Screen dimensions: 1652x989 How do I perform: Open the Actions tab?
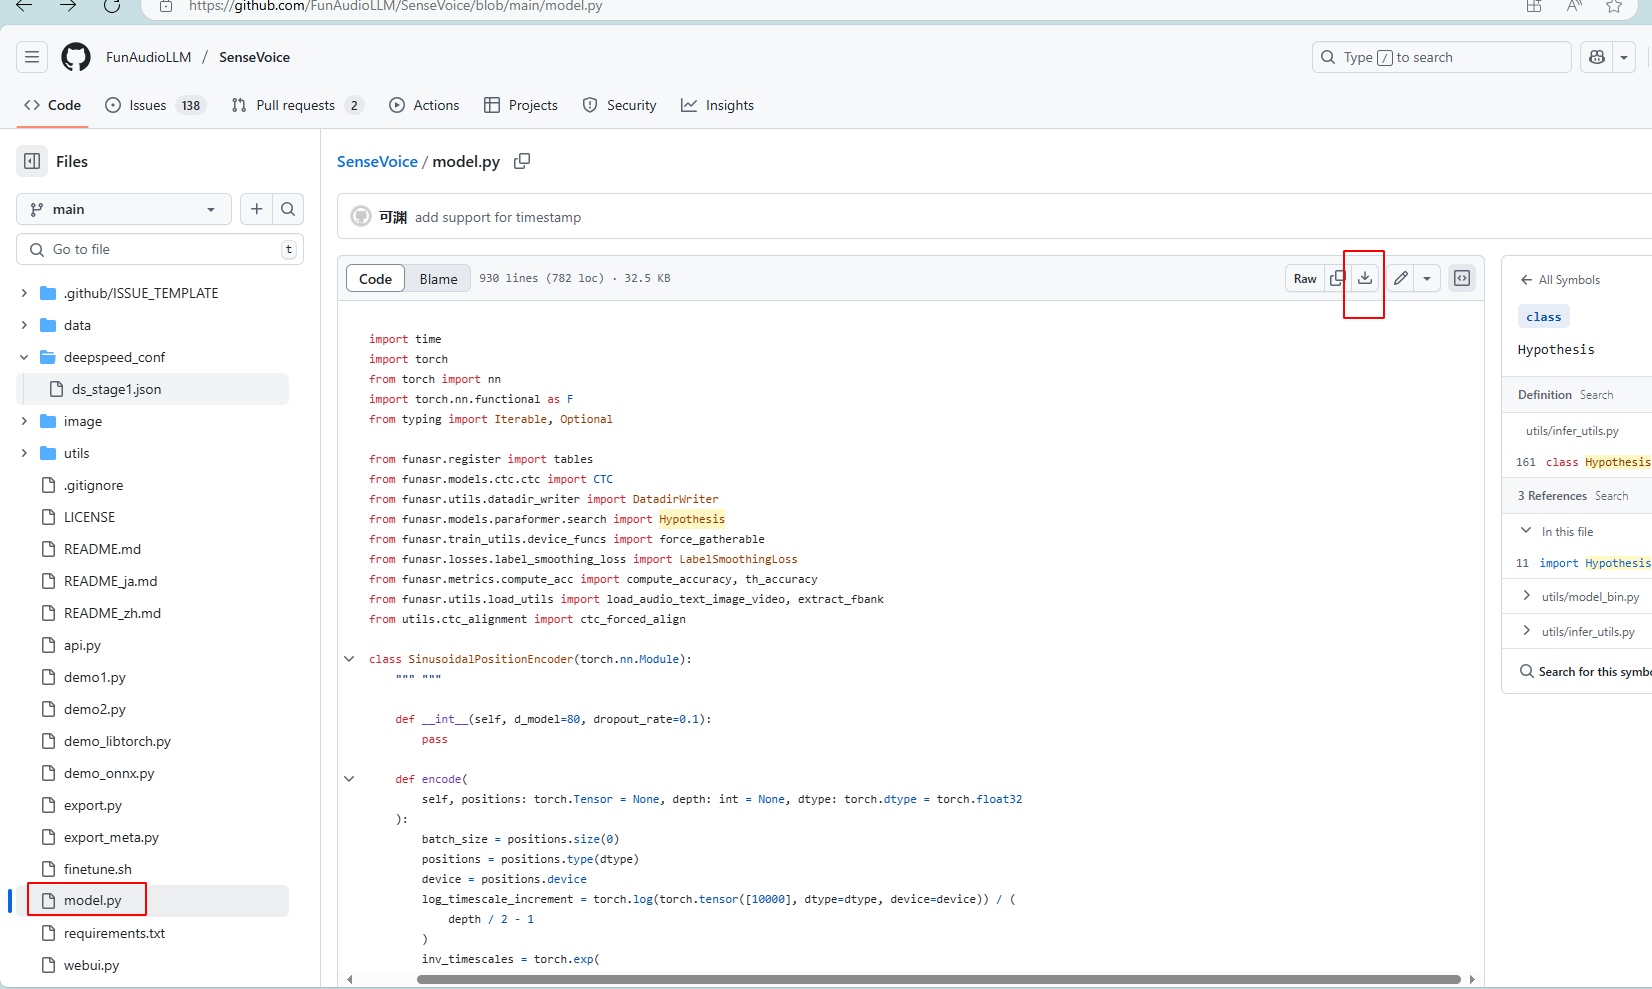(424, 105)
